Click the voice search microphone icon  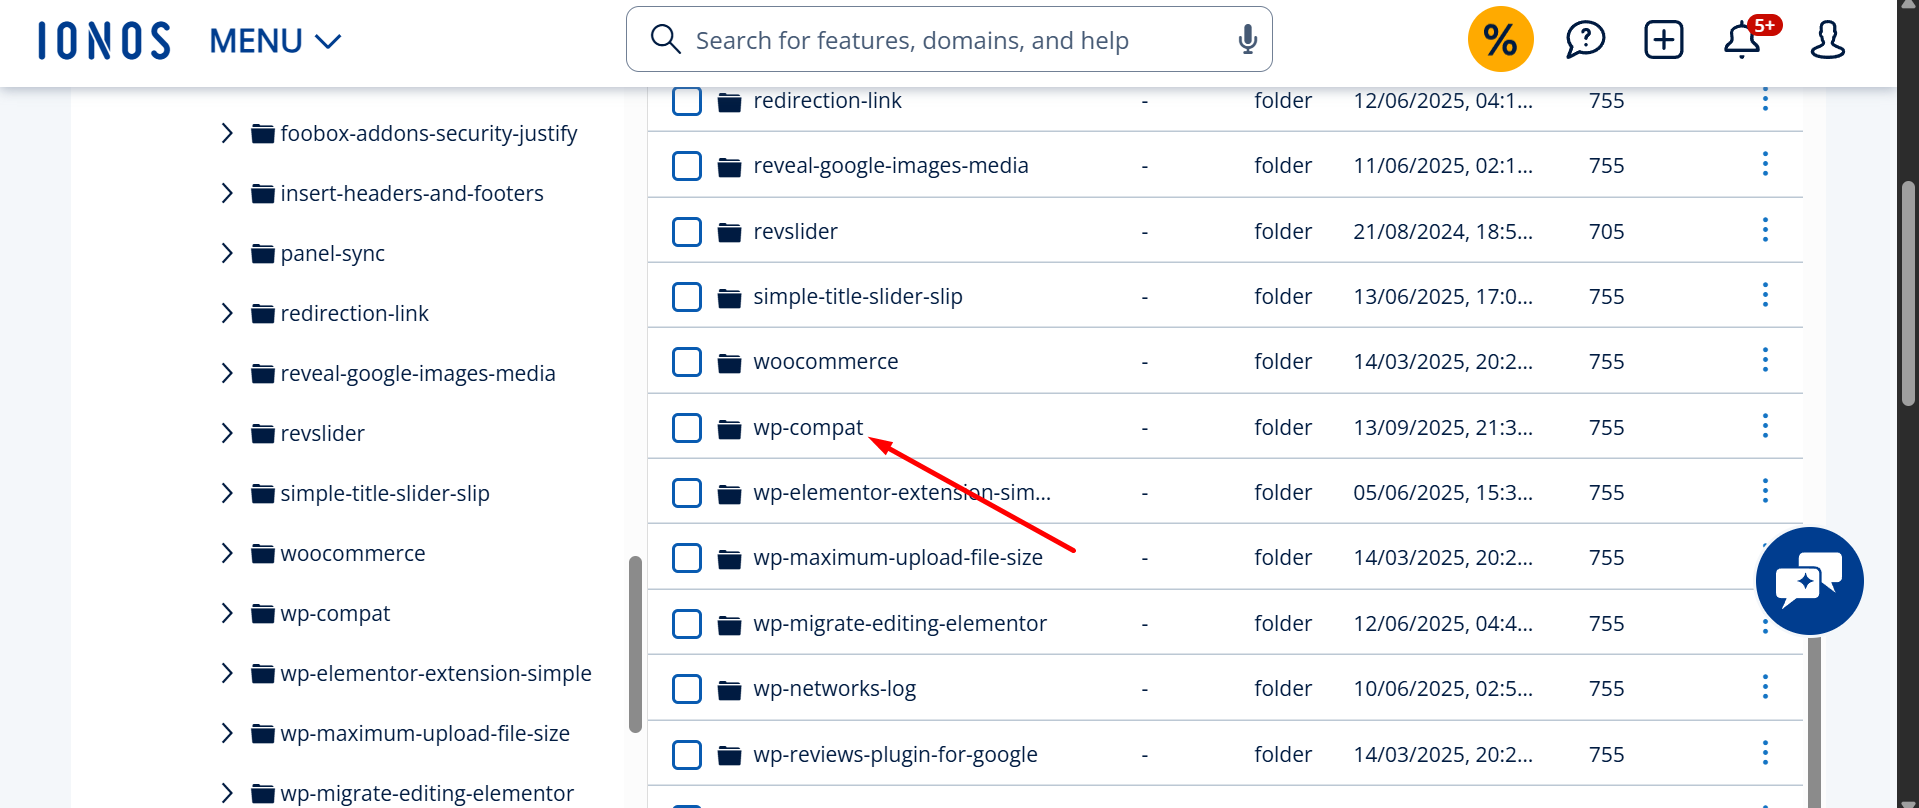pos(1247,40)
